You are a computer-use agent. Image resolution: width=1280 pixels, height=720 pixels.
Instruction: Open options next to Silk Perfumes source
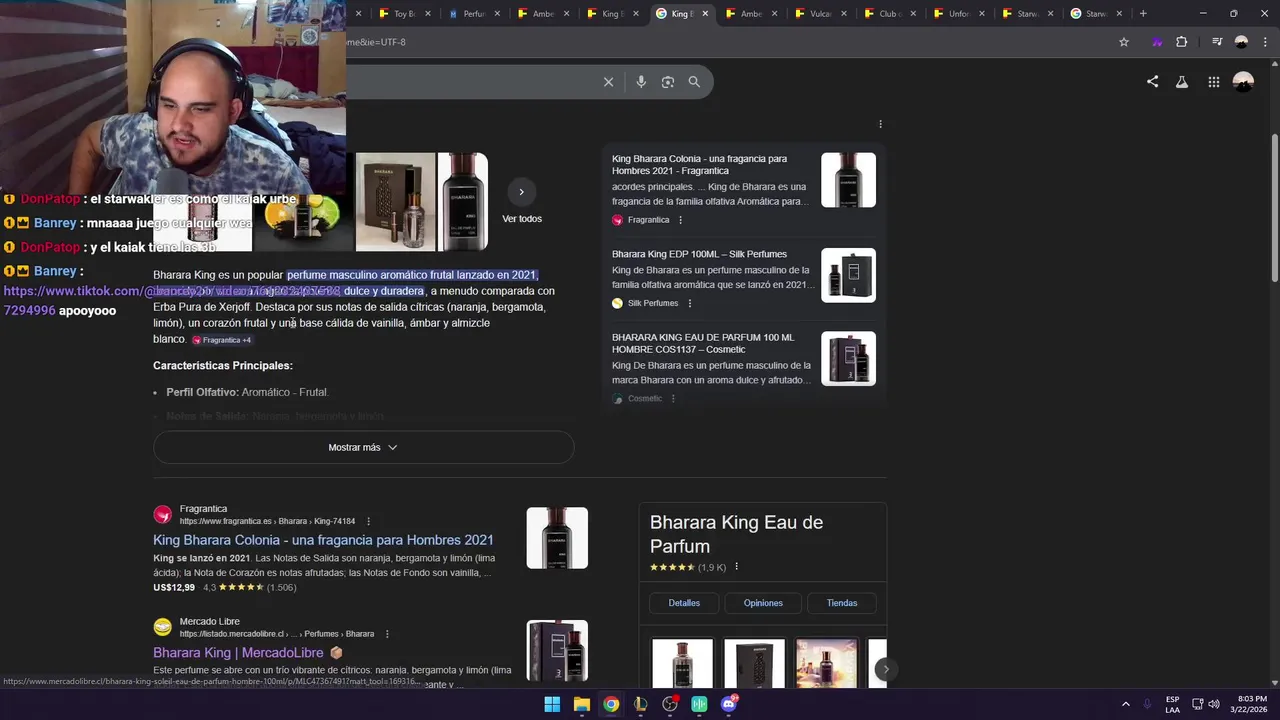coord(689,303)
